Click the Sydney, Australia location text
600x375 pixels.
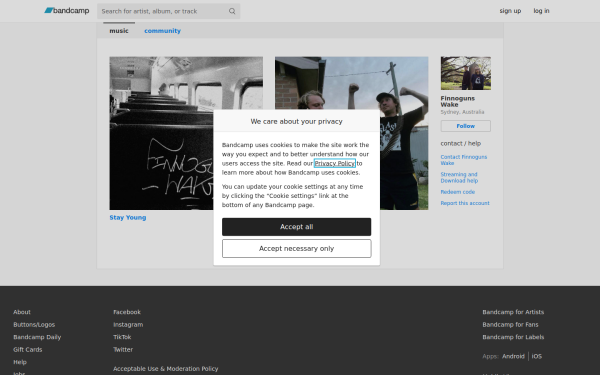click(x=462, y=112)
